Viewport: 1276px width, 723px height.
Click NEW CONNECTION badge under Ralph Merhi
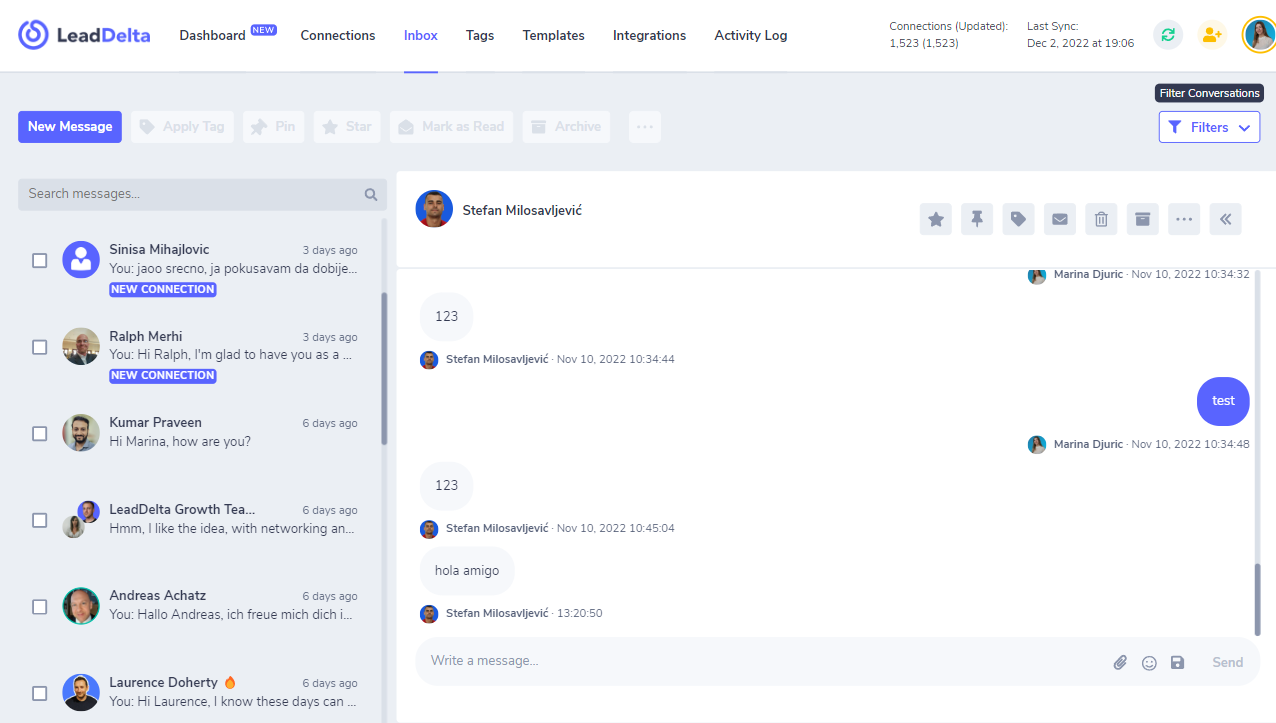163,375
